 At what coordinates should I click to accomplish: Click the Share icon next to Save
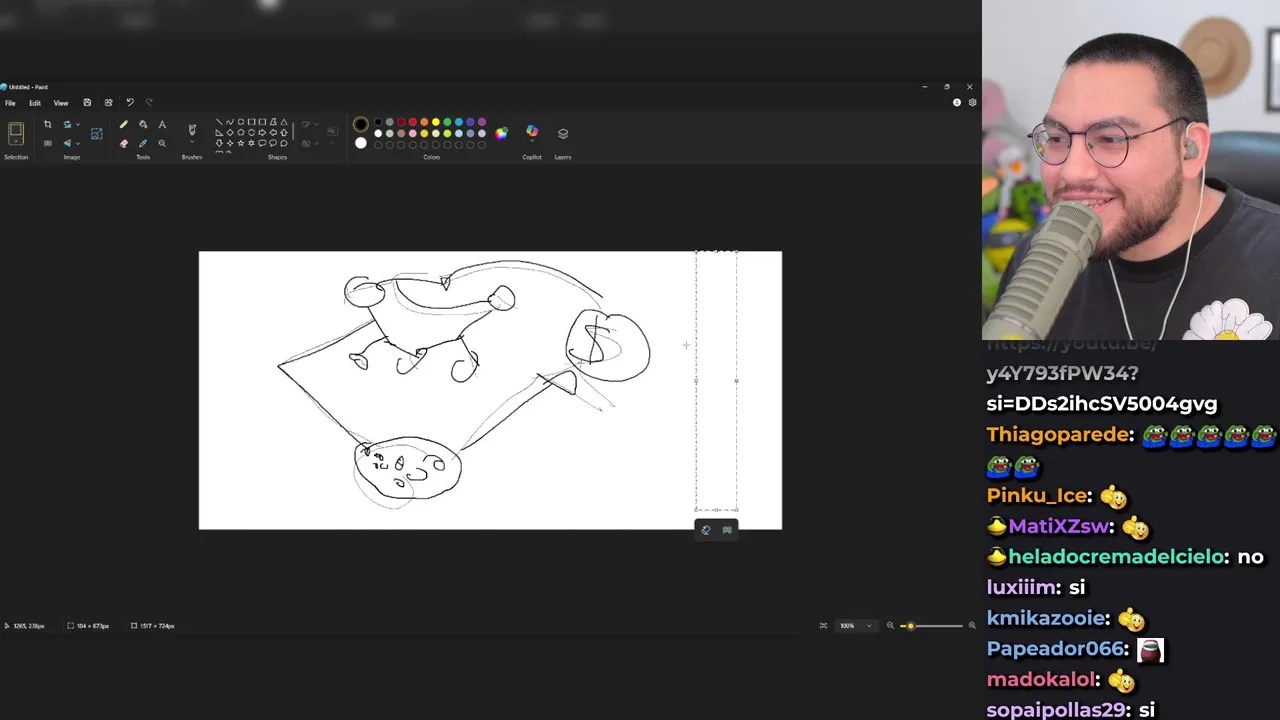[x=108, y=102]
